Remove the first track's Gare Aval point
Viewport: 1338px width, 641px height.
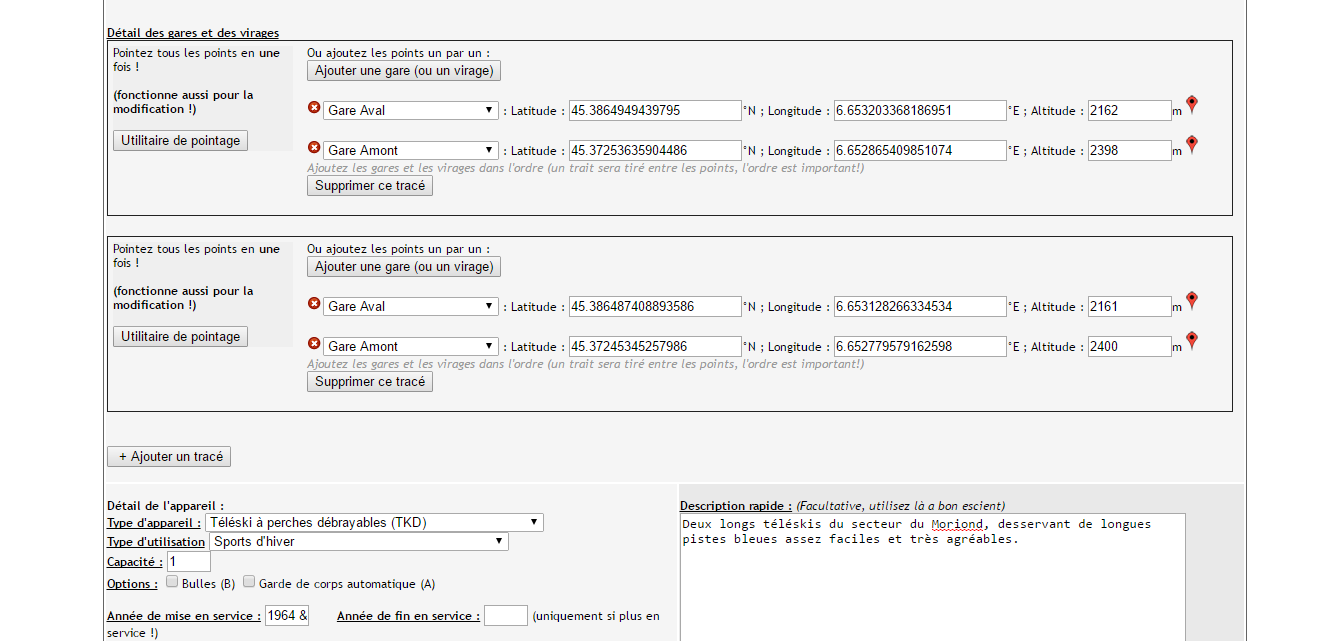click(314, 107)
